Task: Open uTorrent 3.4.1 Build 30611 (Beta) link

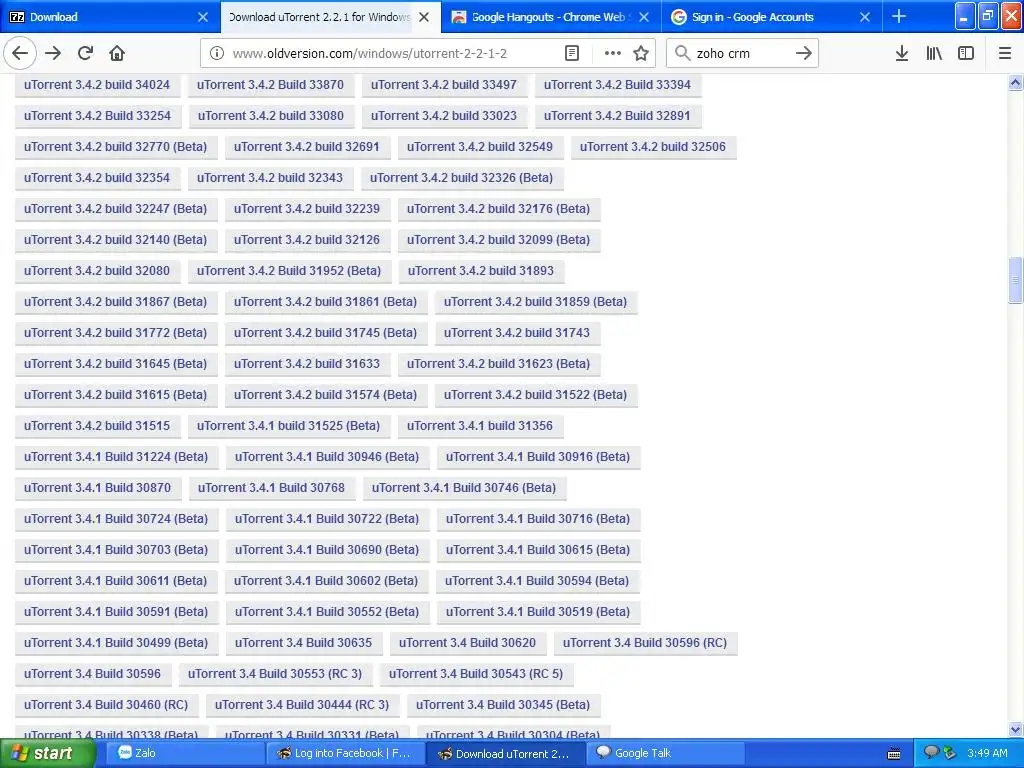Action: 116,581
